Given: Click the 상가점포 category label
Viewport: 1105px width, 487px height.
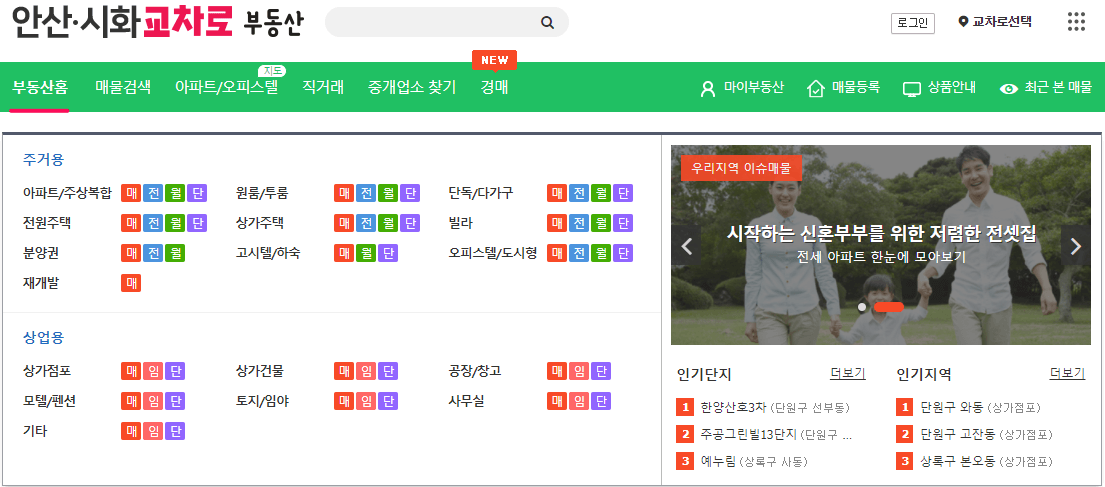Looking at the screenshot, I should [47, 371].
